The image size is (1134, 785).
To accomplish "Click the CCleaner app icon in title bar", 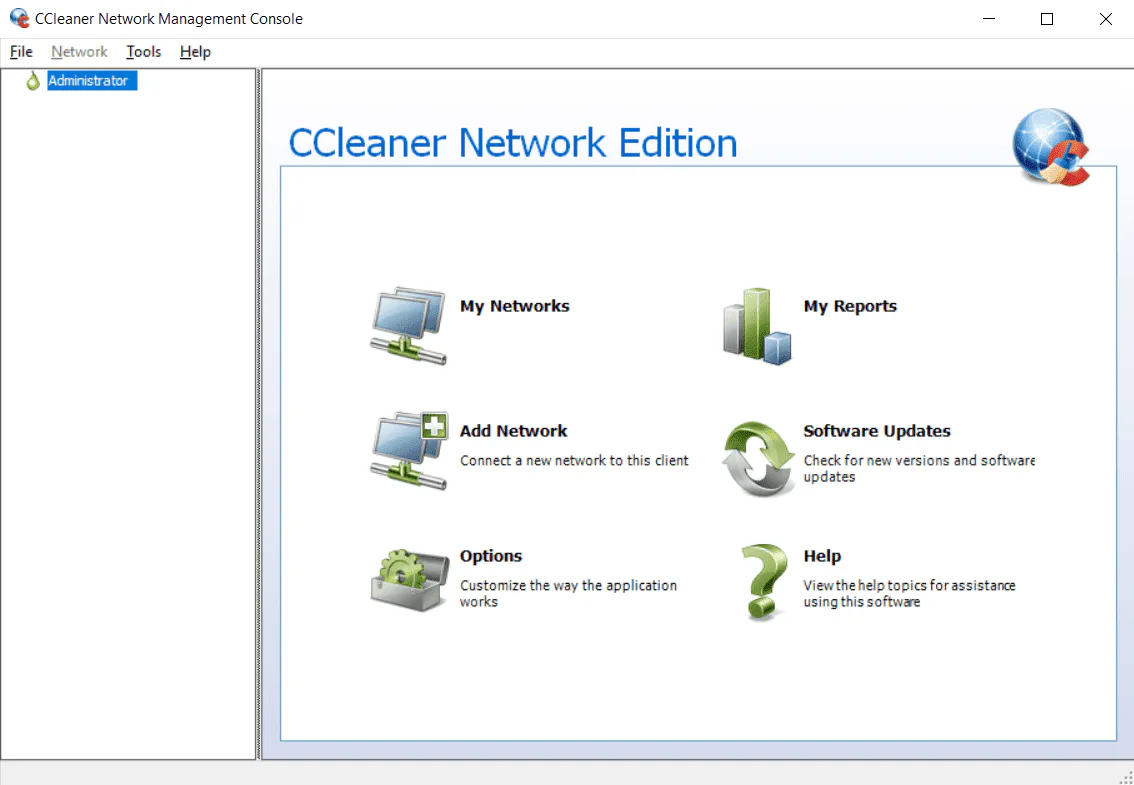I will [x=20, y=19].
